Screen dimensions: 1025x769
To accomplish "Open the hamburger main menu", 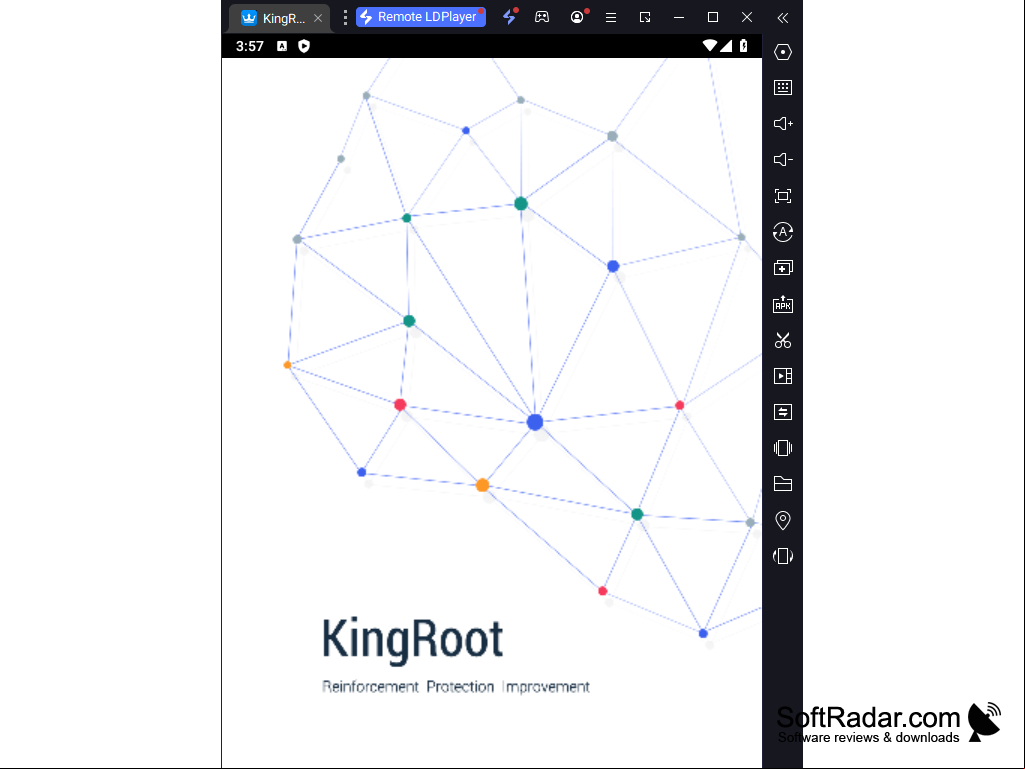I will click(611, 18).
